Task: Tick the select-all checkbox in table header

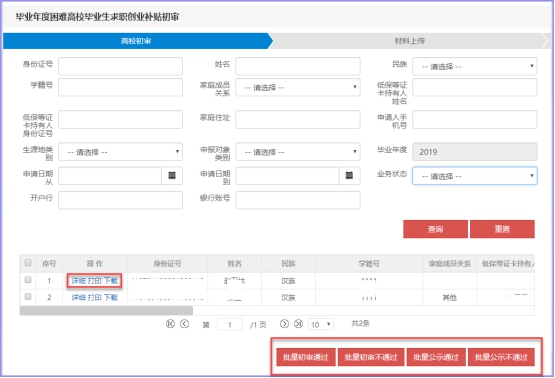Action: coord(28,263)
